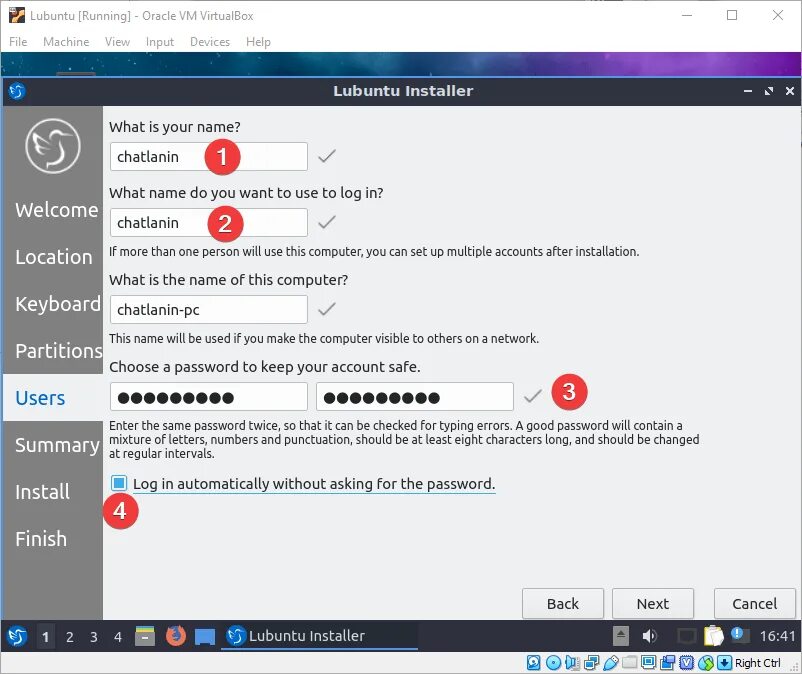Click the 'Right Ctrl' host key label
This screenshot has height=674, width=802.
point(758,663)
